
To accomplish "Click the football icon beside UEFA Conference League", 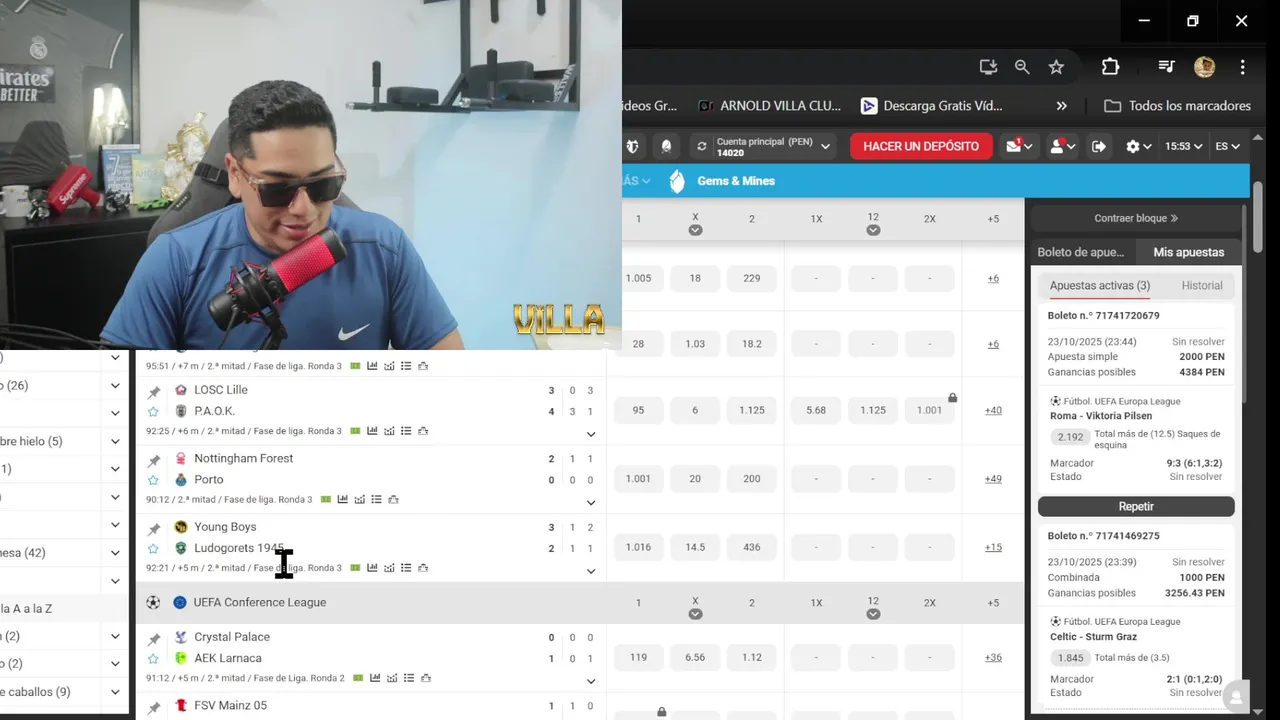I will [153, 602].
